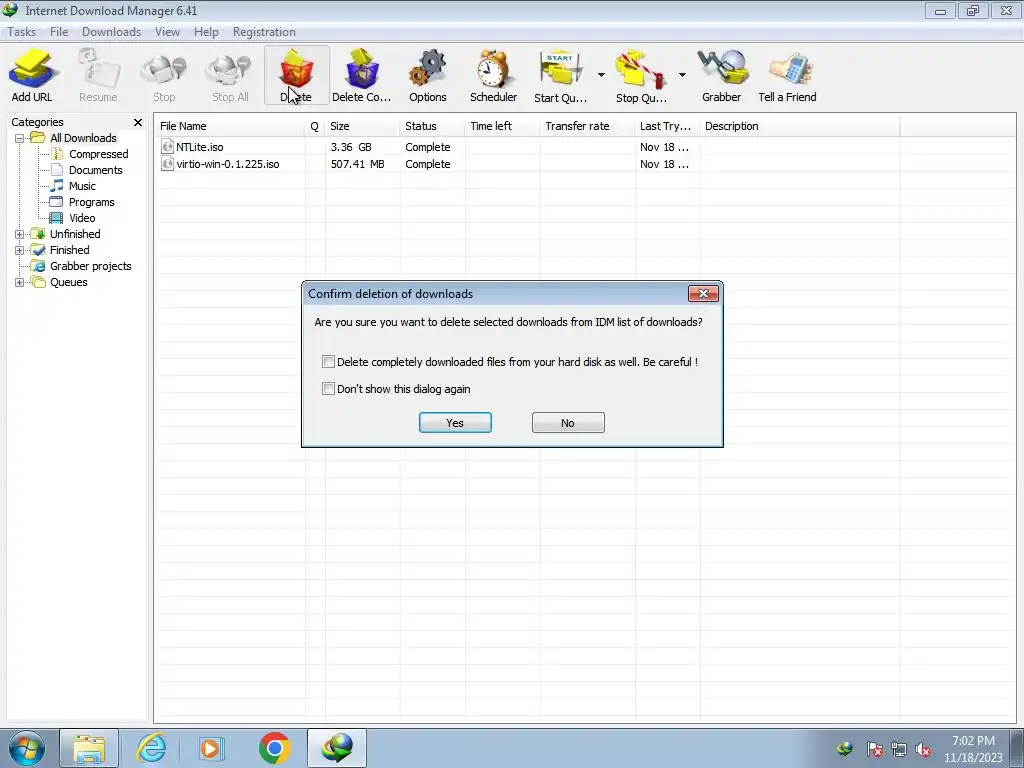Click the Delete Completed toolbar icon
The height and width of the screenshot is (768, 1024).
point(361,75)
